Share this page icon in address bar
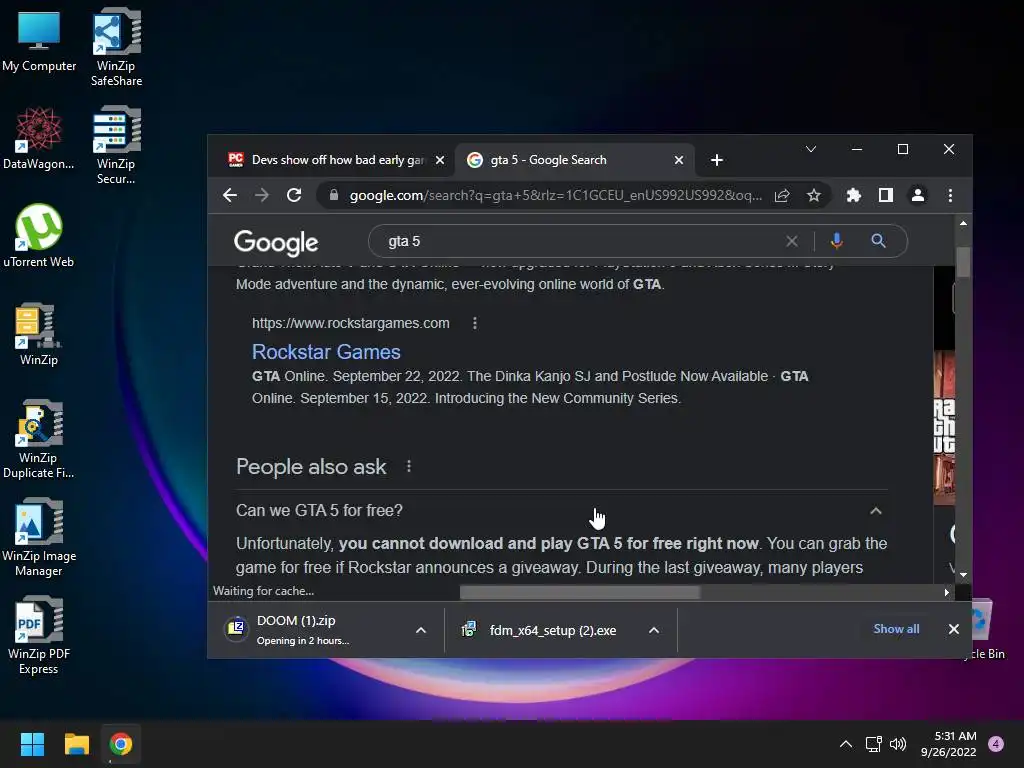Viewport: 1024px width, 768px height. tap(782, 195)
